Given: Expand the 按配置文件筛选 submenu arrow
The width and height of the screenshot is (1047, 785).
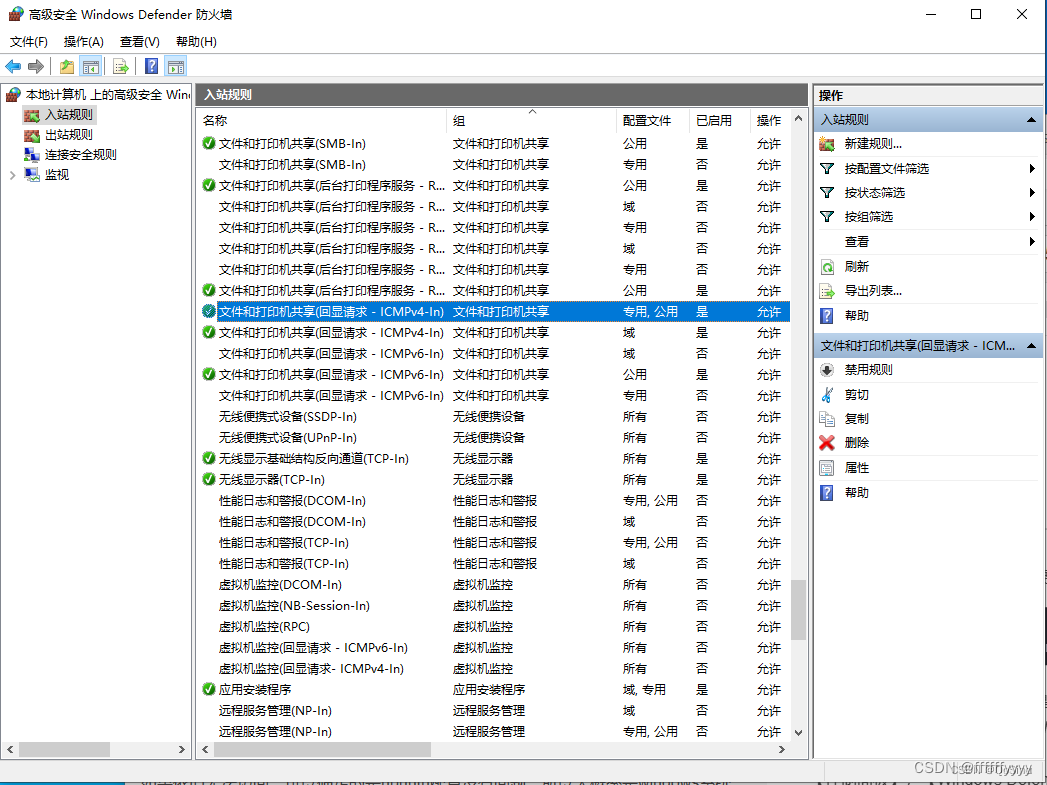Looking at the screenshot, I should tap(1032, 168).
